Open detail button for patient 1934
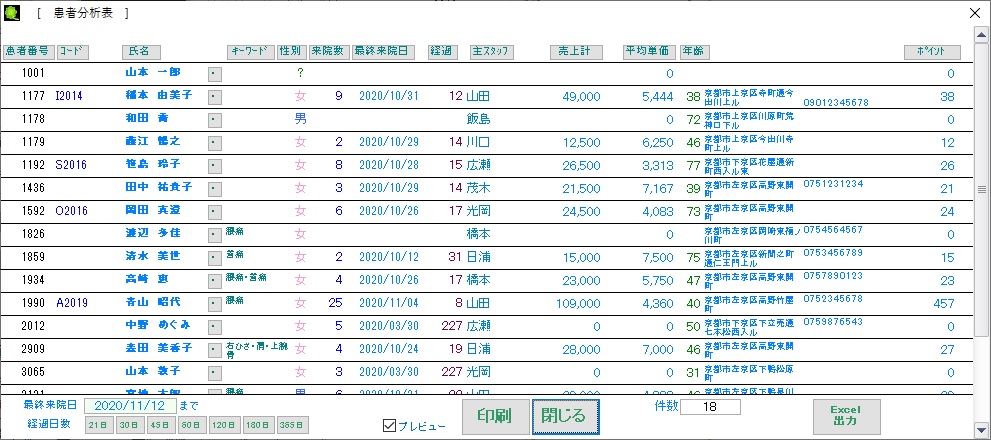The width and height of the screenshot is (991, 440). [215, 280]
